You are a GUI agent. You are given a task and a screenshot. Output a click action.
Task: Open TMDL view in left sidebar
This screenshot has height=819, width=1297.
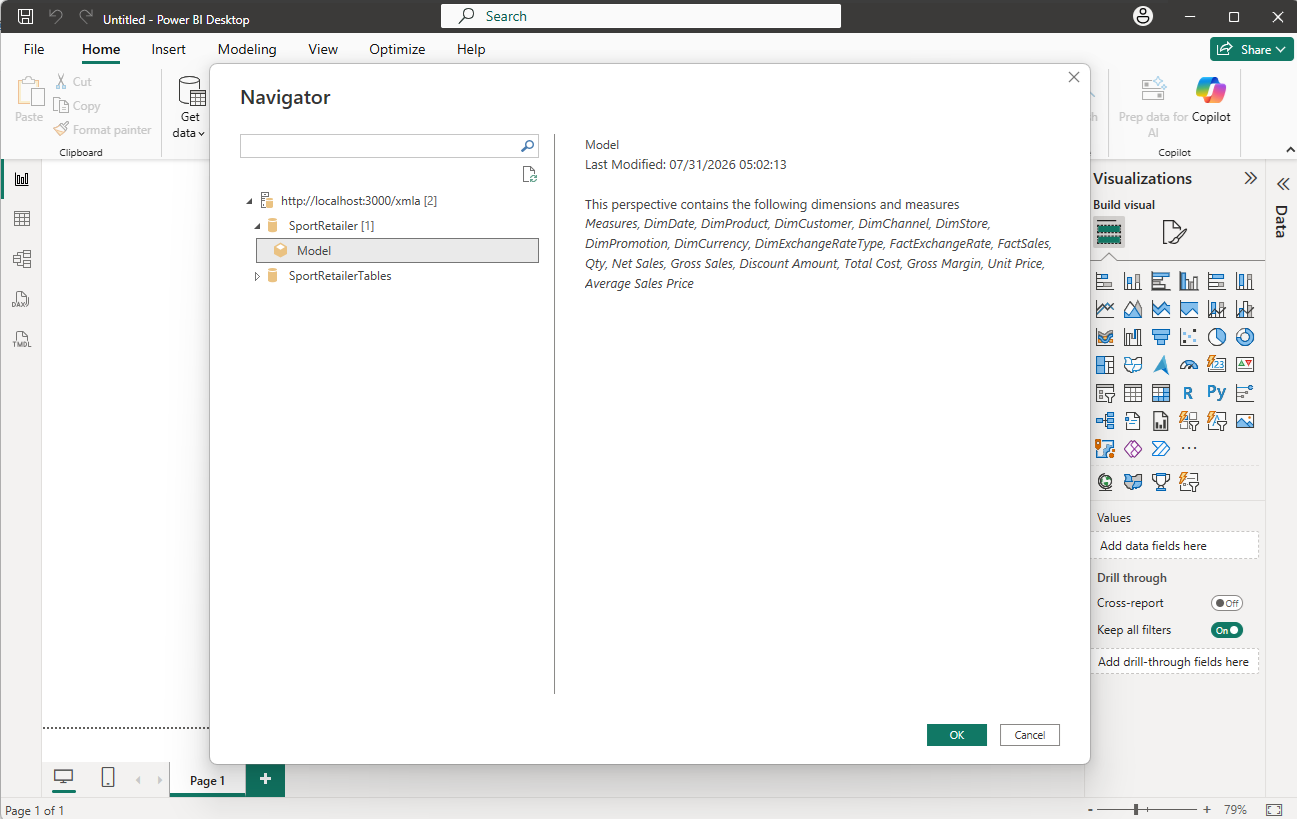tap(21, 339)
